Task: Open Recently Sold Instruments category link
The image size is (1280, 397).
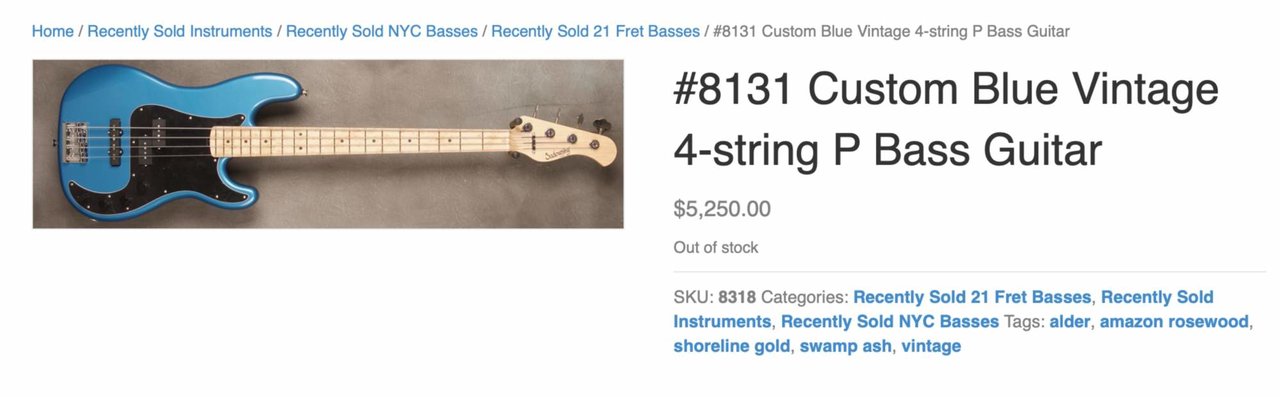Action: click(943, 309)
